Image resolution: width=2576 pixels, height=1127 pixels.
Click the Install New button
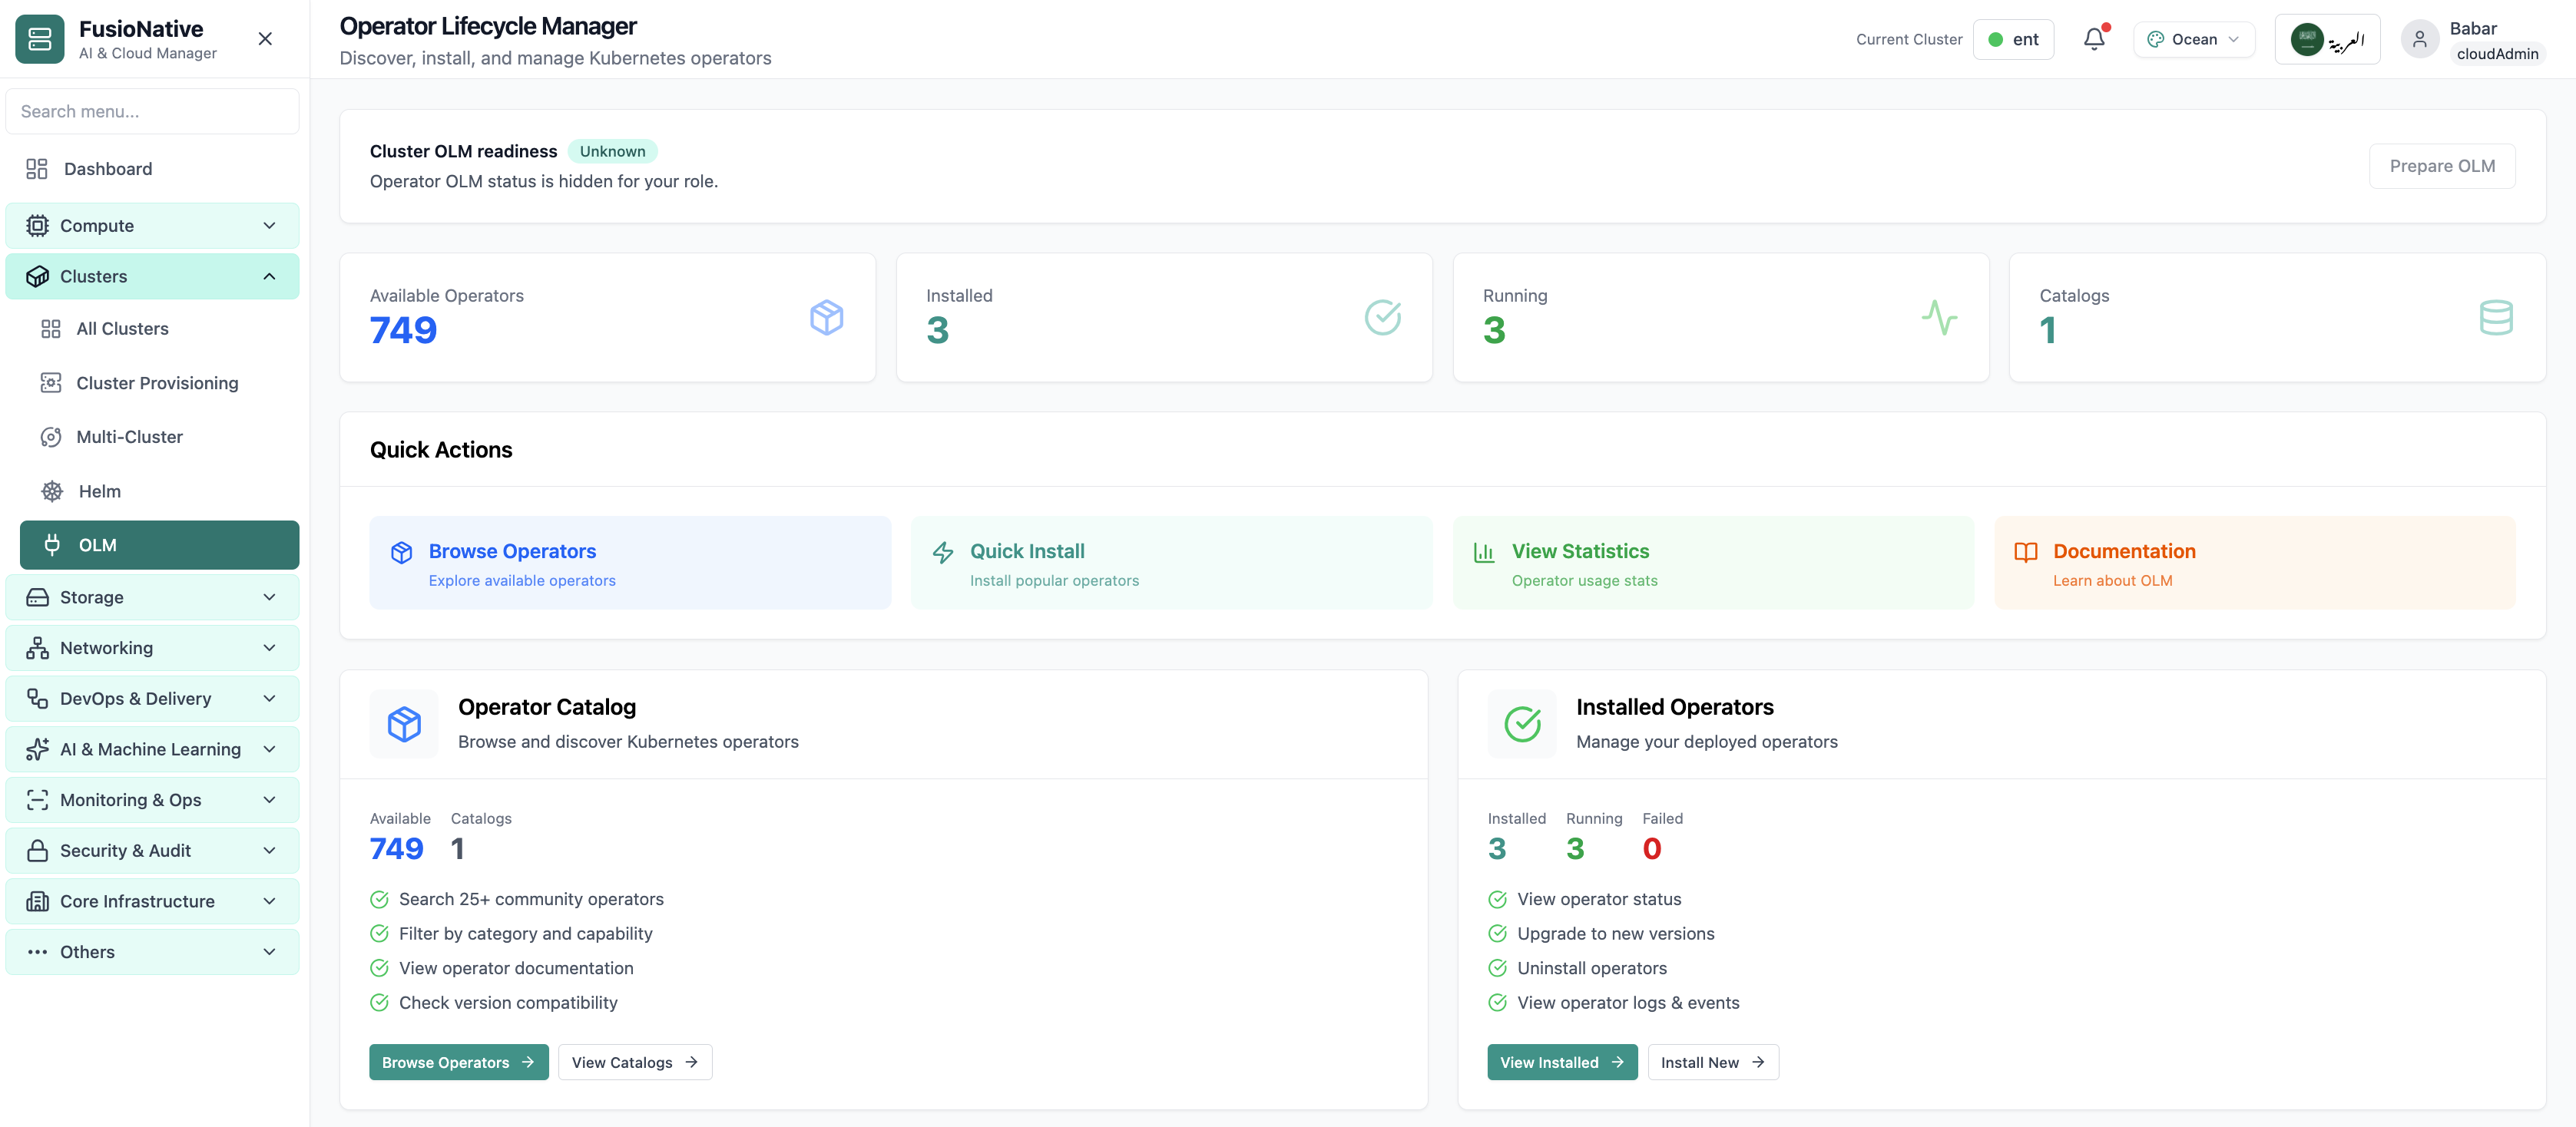point(1713,1062)
